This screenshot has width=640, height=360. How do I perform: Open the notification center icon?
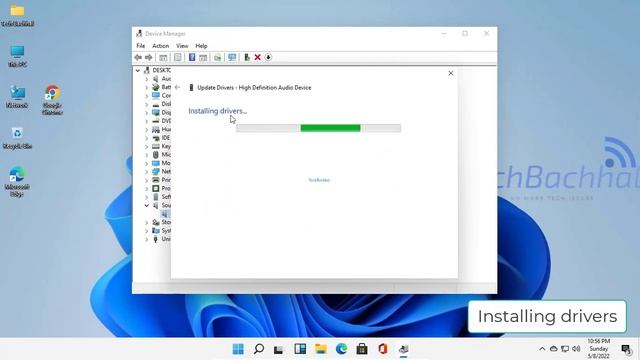tap(626, 349)
